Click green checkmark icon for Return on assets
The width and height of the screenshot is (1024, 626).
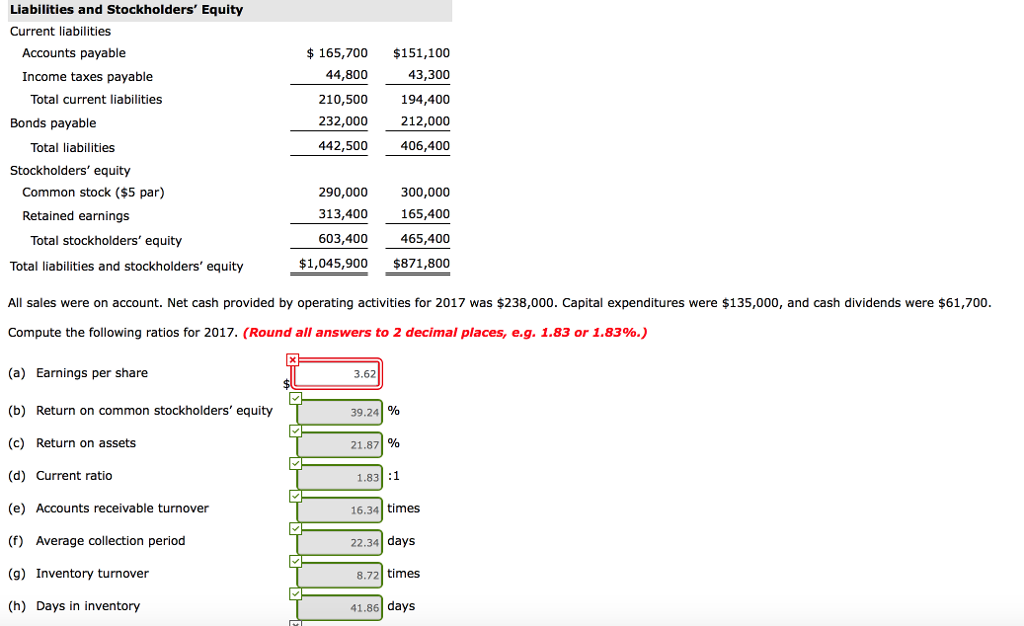pyautogui.click(x=296, y=431)
